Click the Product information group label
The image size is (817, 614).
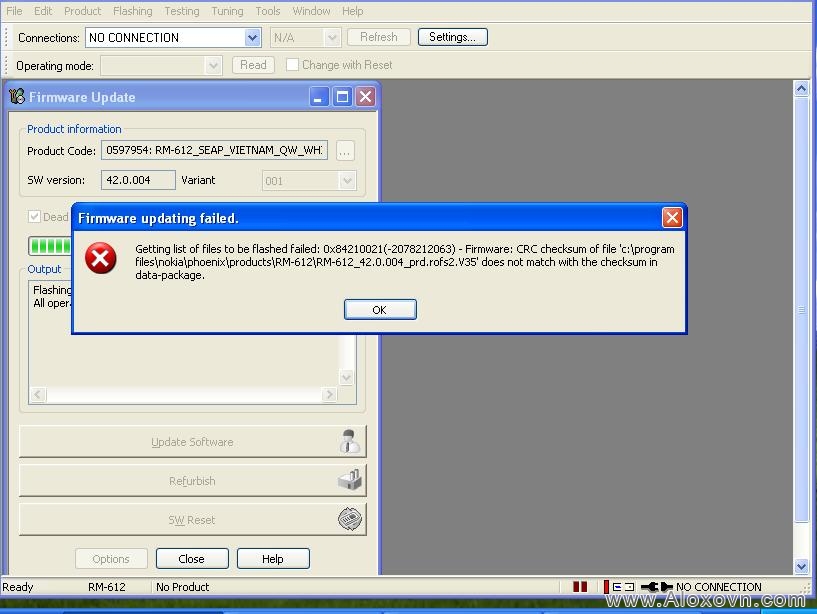pyautogui.click(x=74, y=129)
